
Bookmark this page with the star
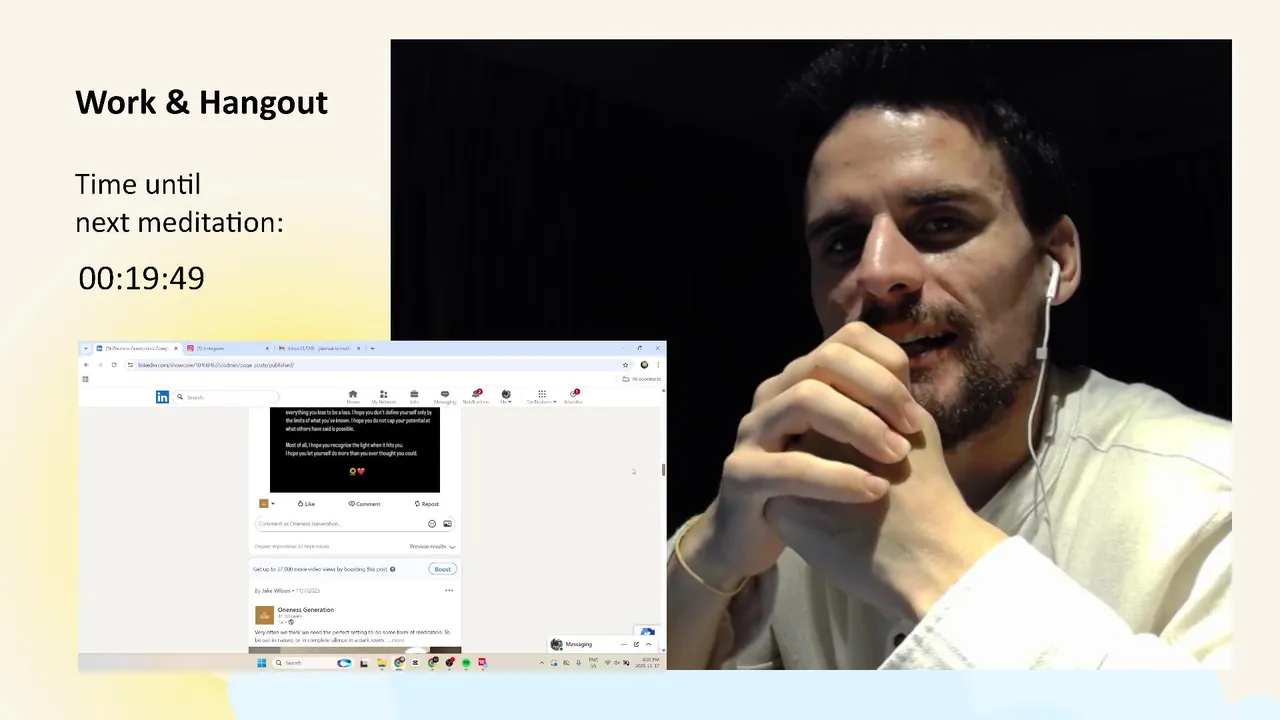tap(625, 365)
